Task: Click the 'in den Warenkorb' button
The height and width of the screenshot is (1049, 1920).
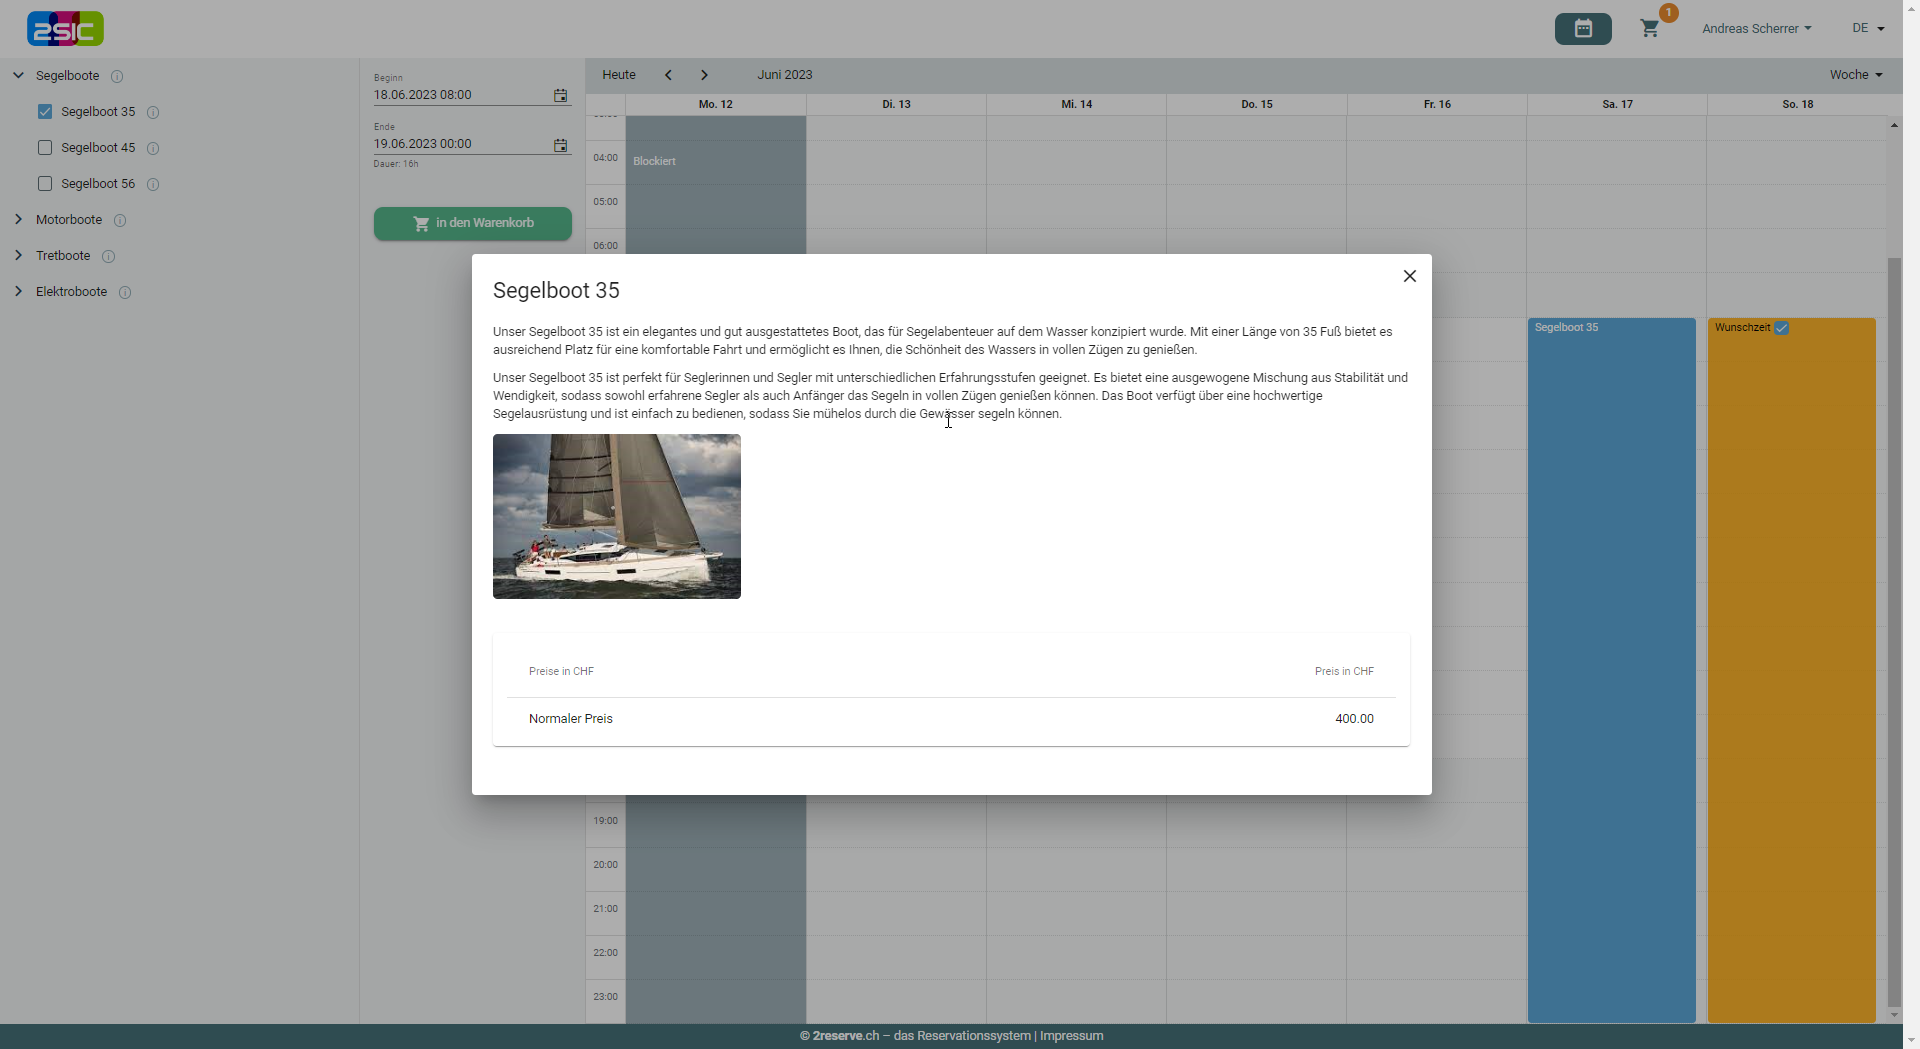Action: click(x=473, y=223)
